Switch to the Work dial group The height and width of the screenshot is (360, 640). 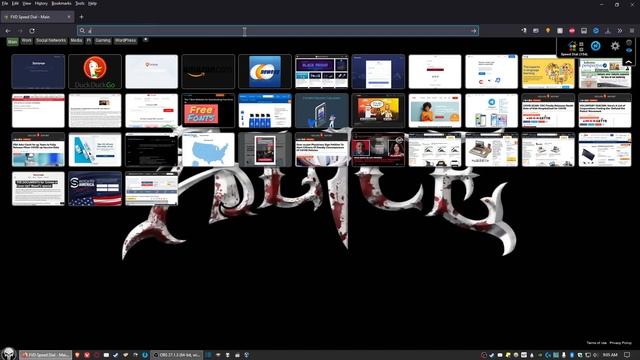(x=26, y=41)
